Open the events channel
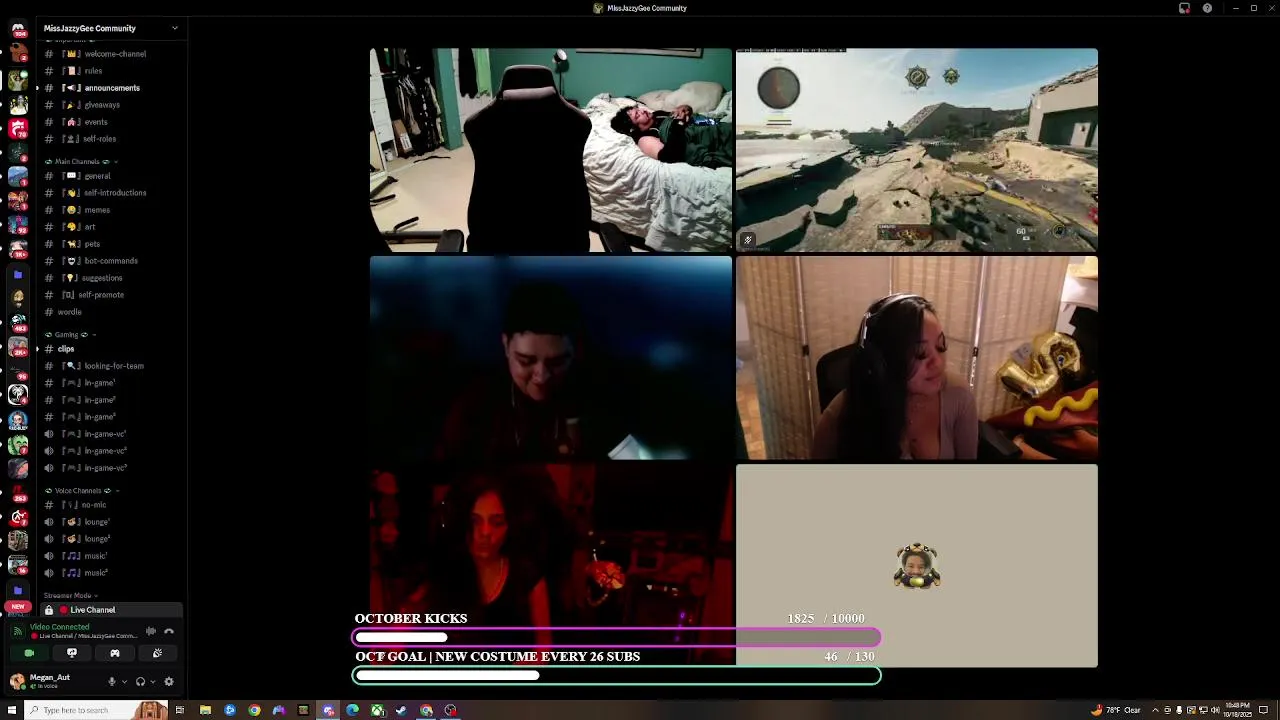Viewport: 1280px width, 720px height. click(111, 122)
